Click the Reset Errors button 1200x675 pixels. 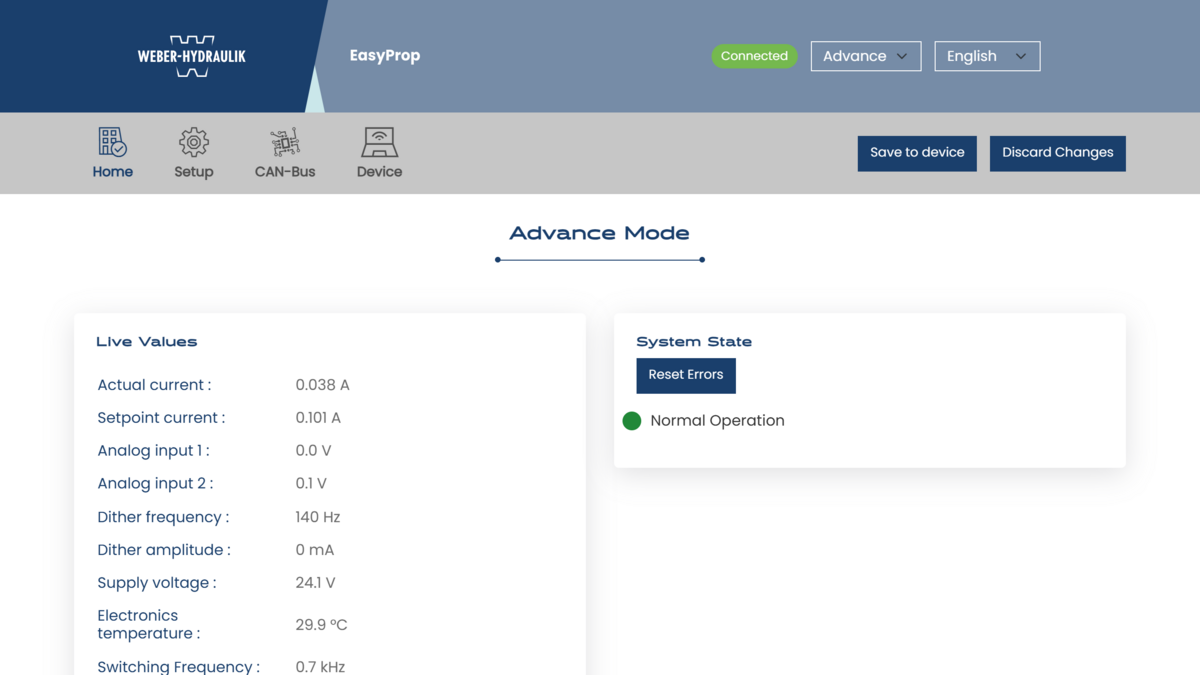click(686, 375)
